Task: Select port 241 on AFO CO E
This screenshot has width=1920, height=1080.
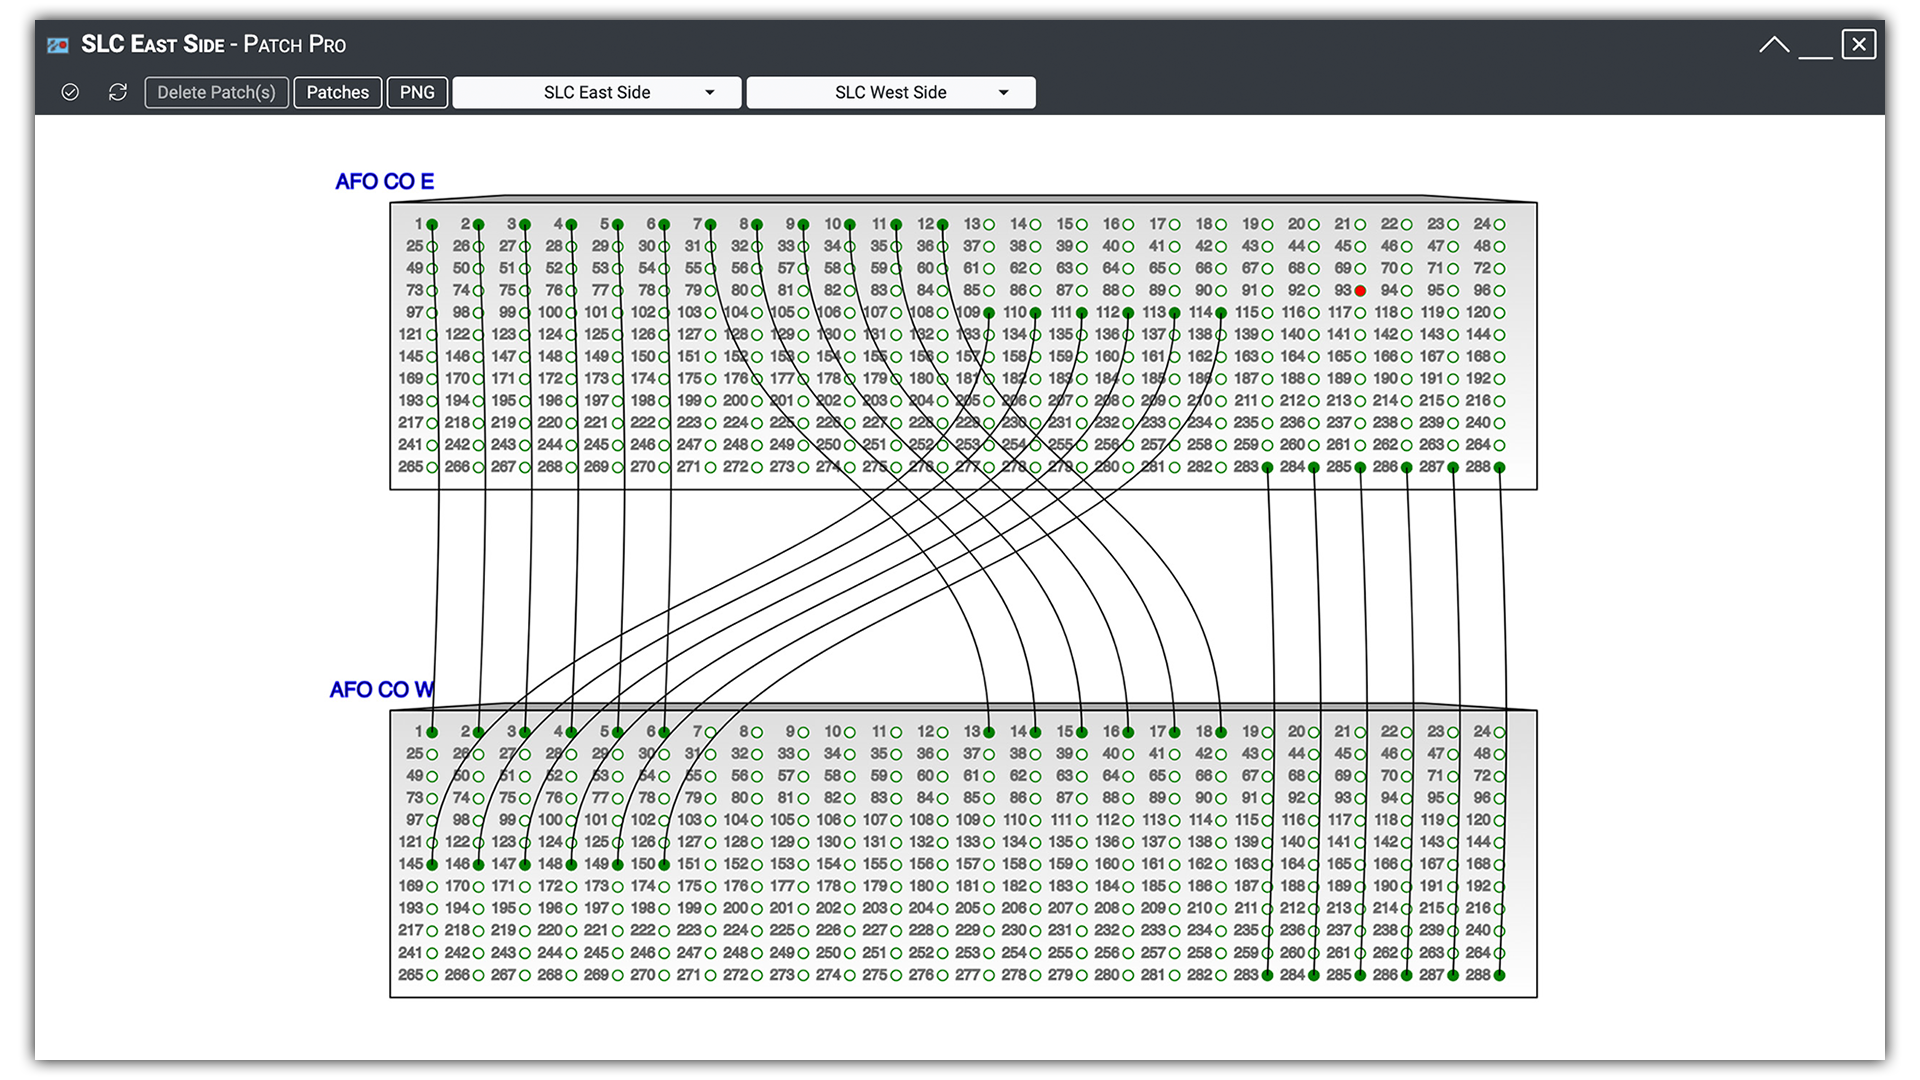Action: pos(432,445)
